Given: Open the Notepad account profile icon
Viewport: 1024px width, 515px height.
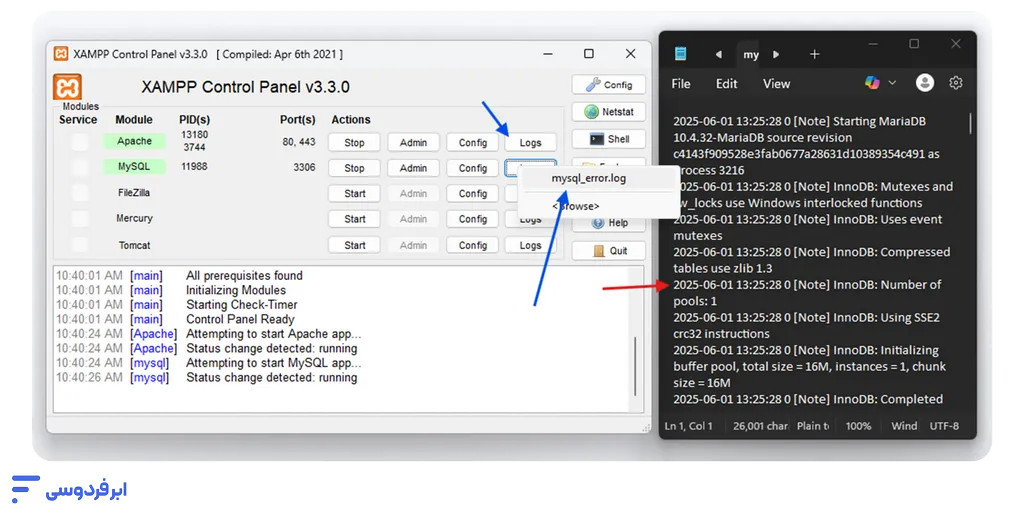Looking at the screenshot, I should pos(925,83).
